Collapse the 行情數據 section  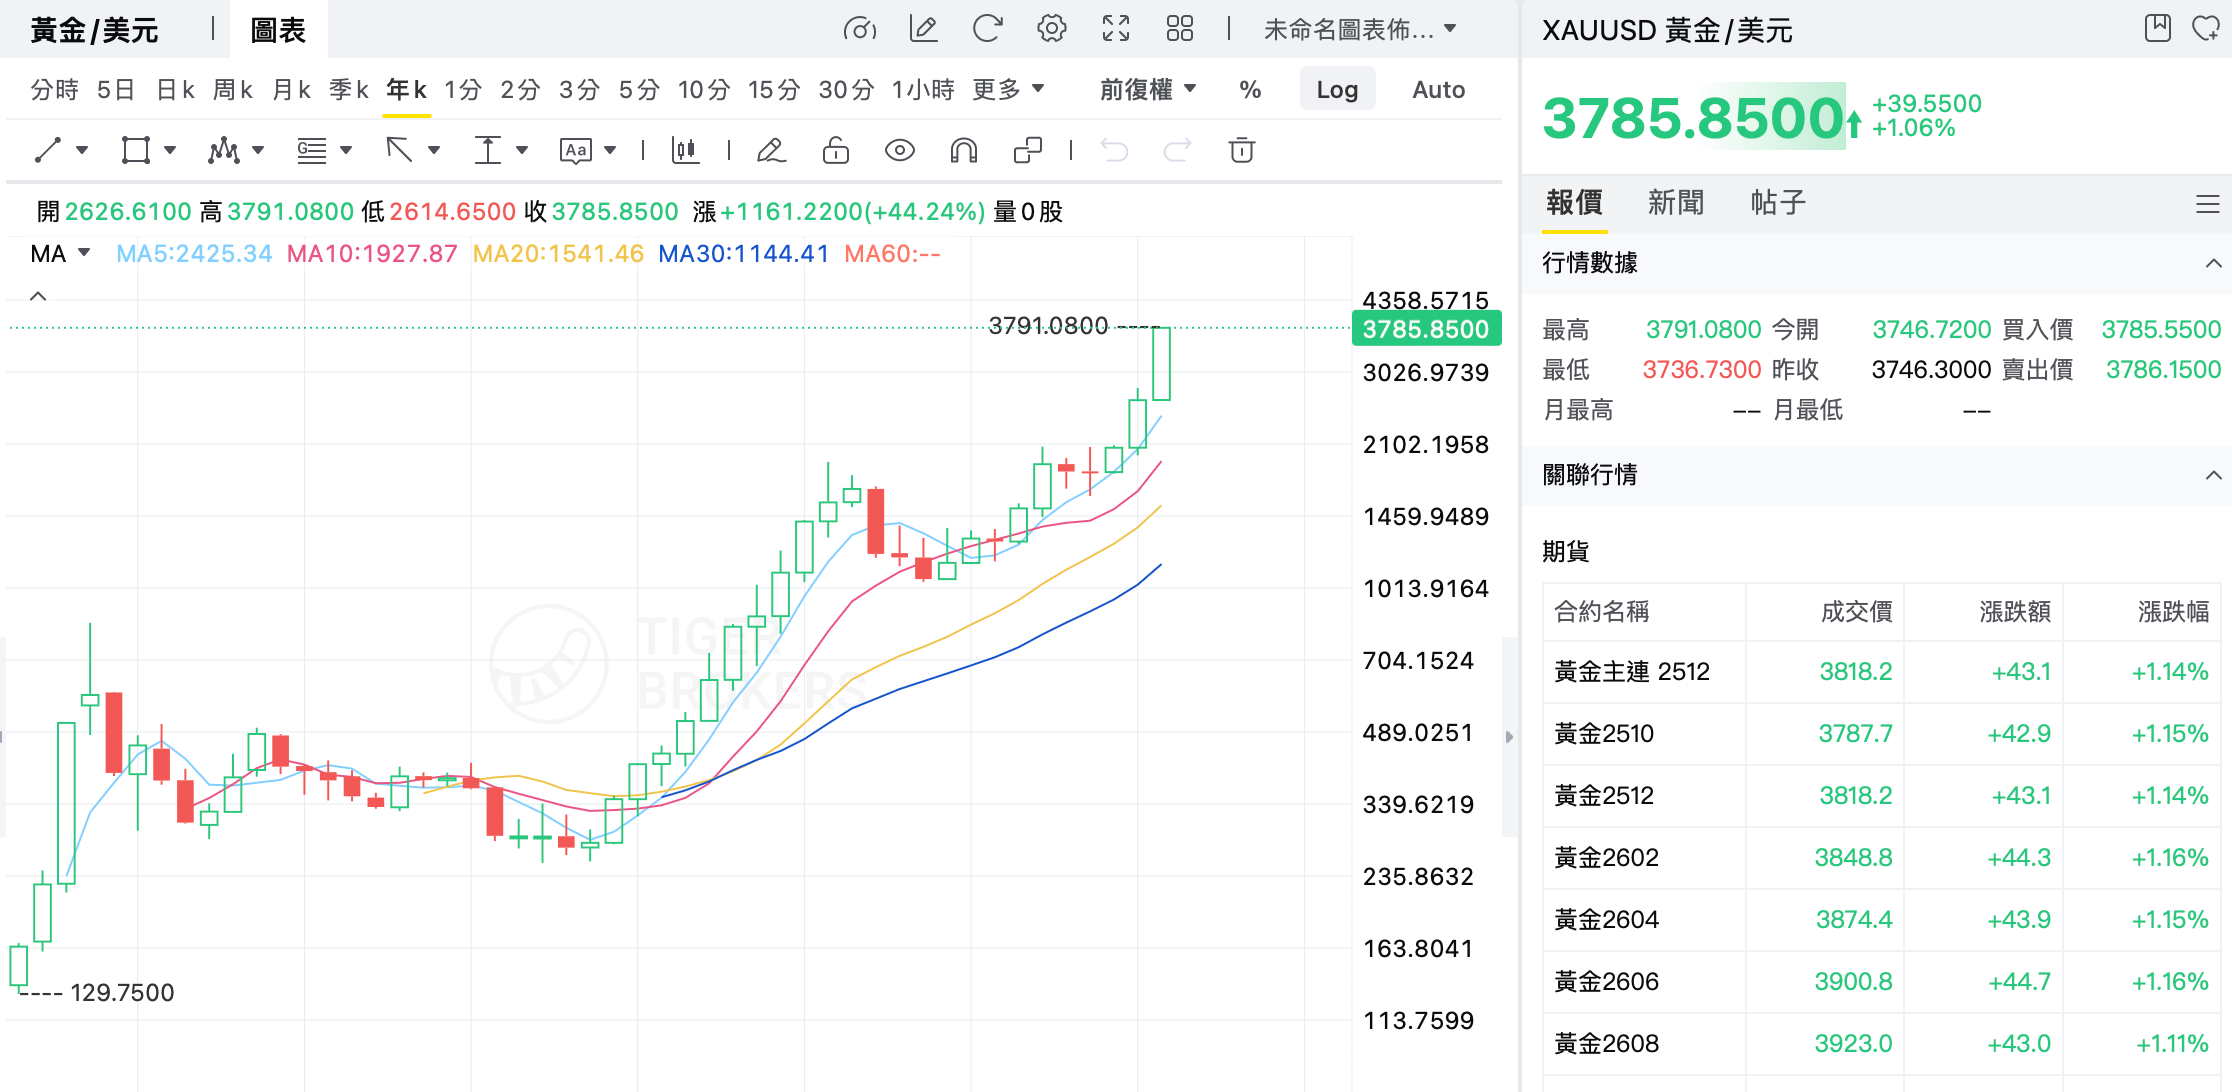2213,263
